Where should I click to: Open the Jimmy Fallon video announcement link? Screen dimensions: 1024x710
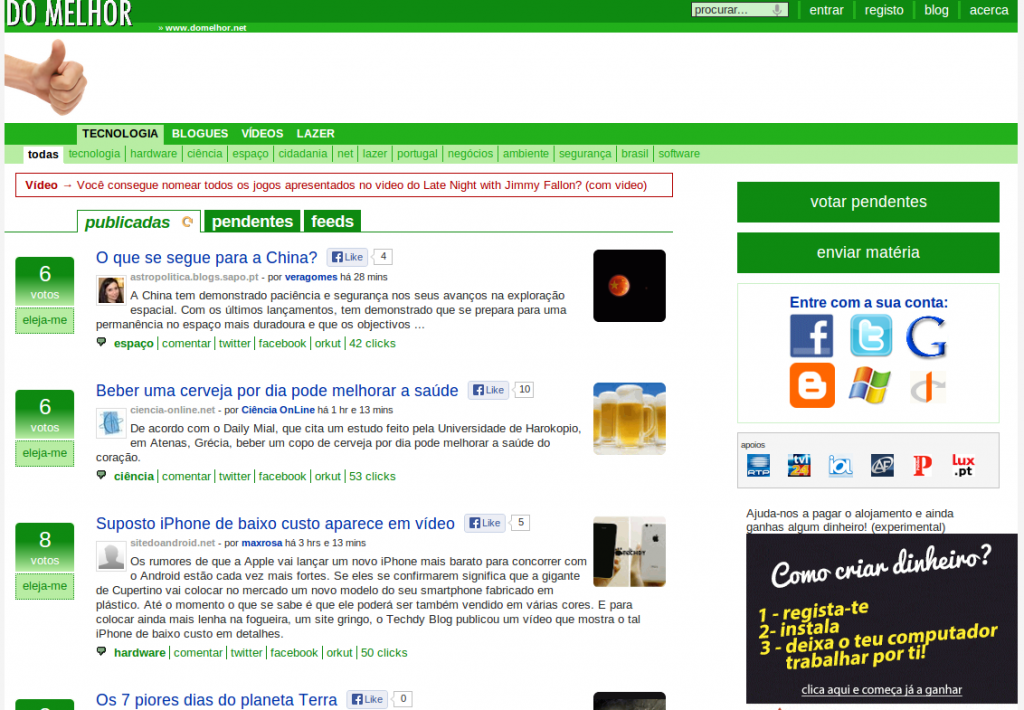(x=362, y=185)
